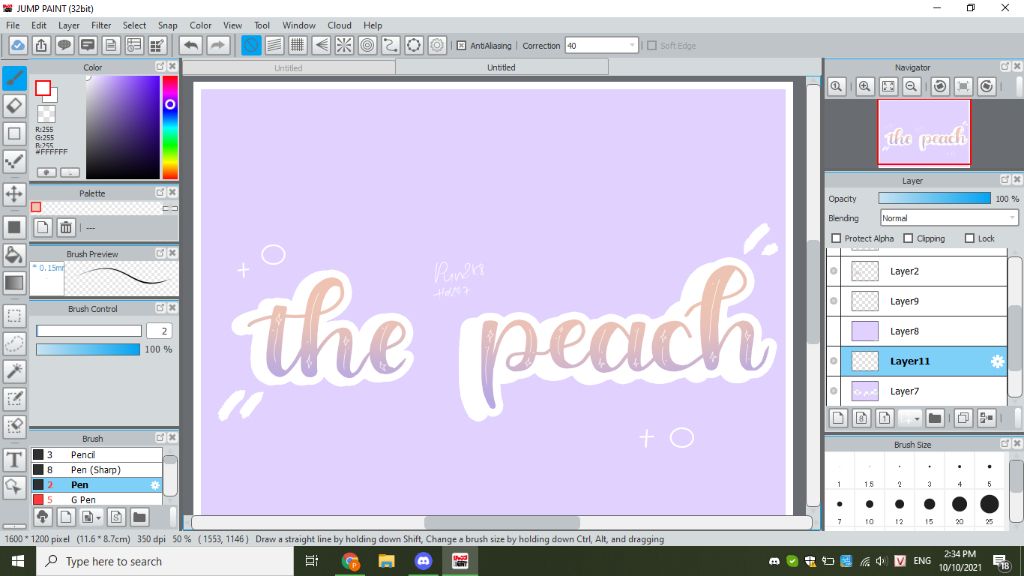Click the Undo arrow
The width and height of the screenshot is (1024, 576).
[191, 46]
